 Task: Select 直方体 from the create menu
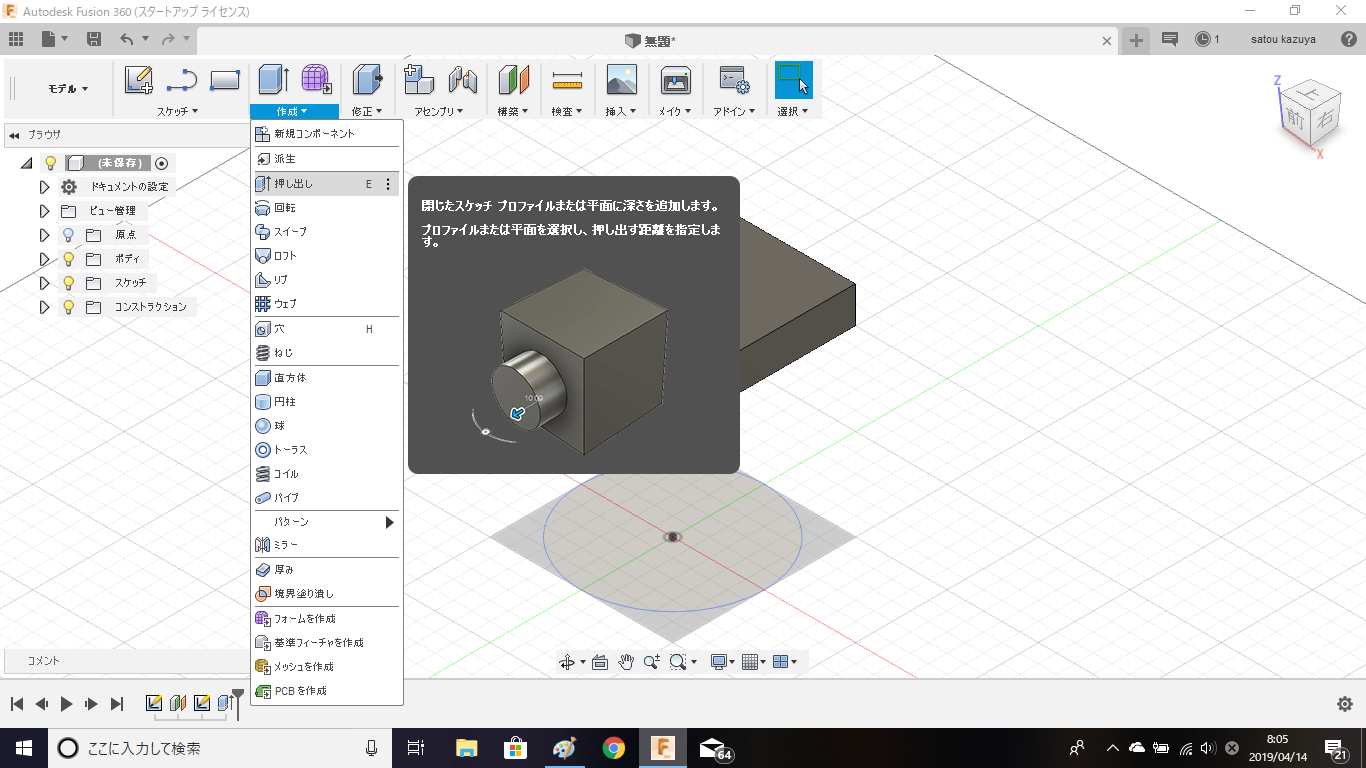point(326,378)
